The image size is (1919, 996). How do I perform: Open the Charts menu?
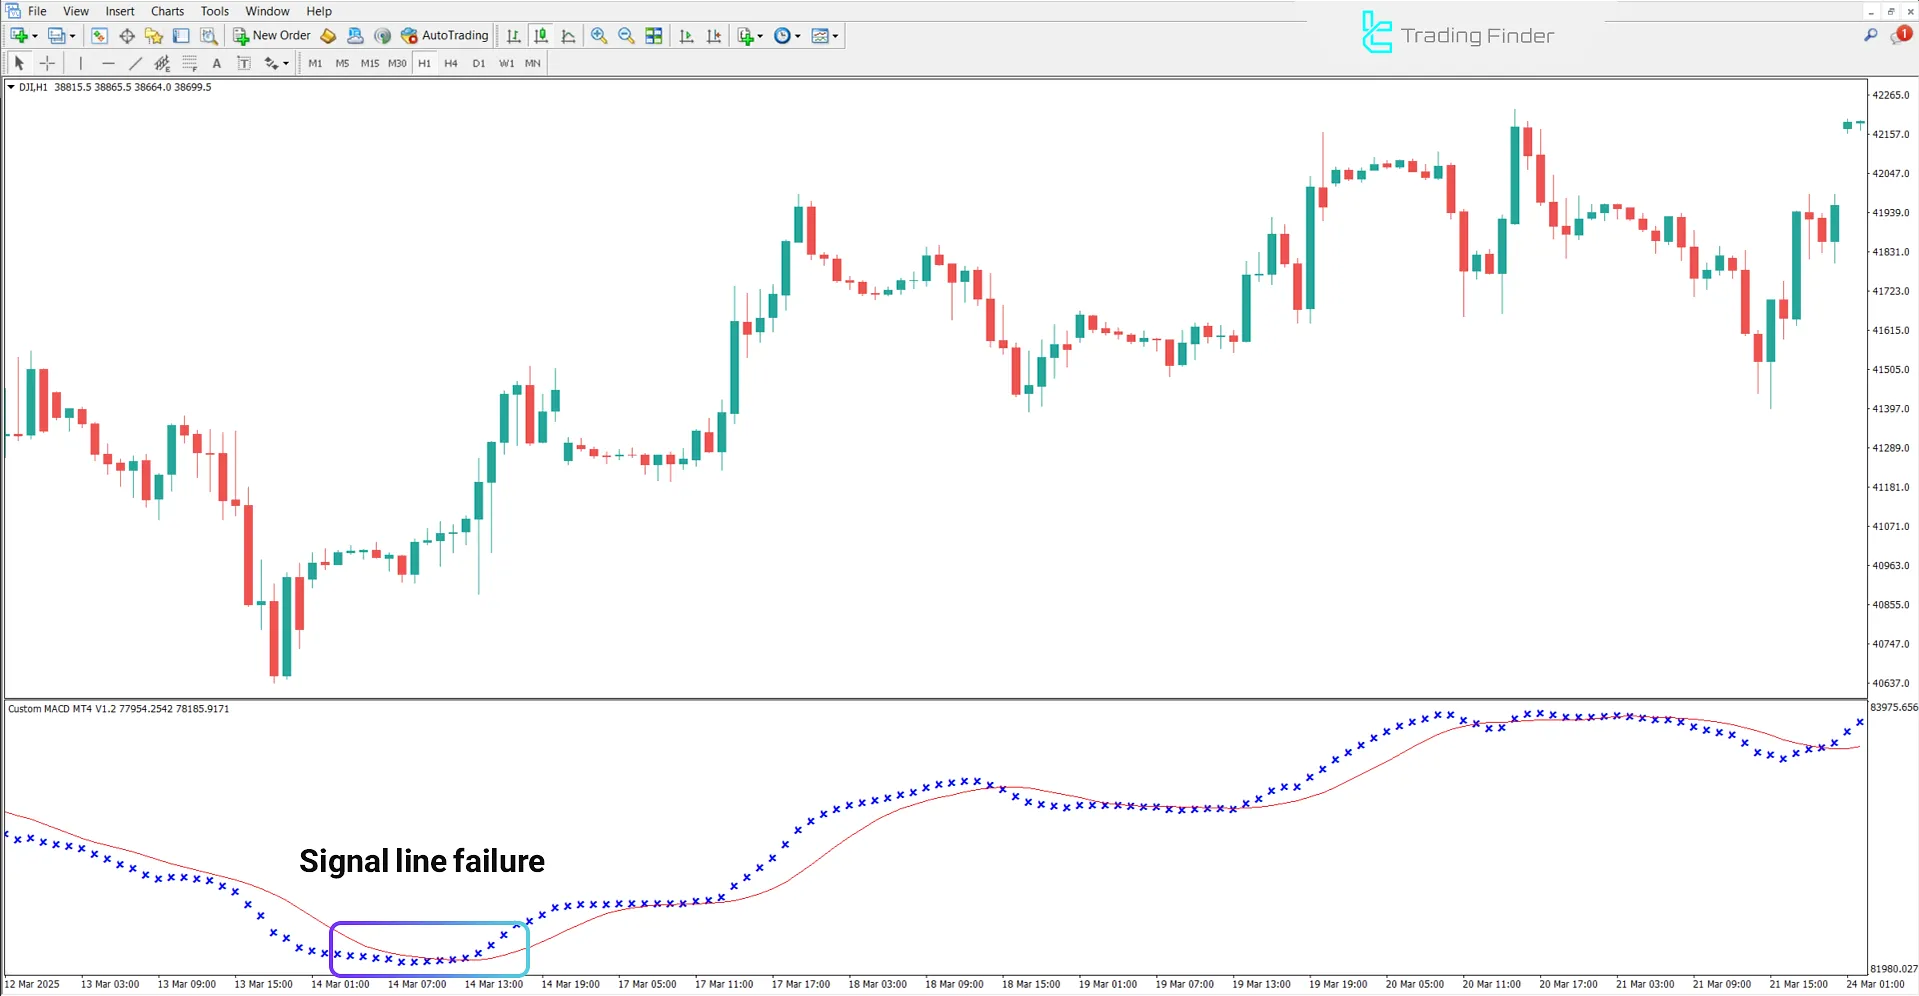pos(166,11)
